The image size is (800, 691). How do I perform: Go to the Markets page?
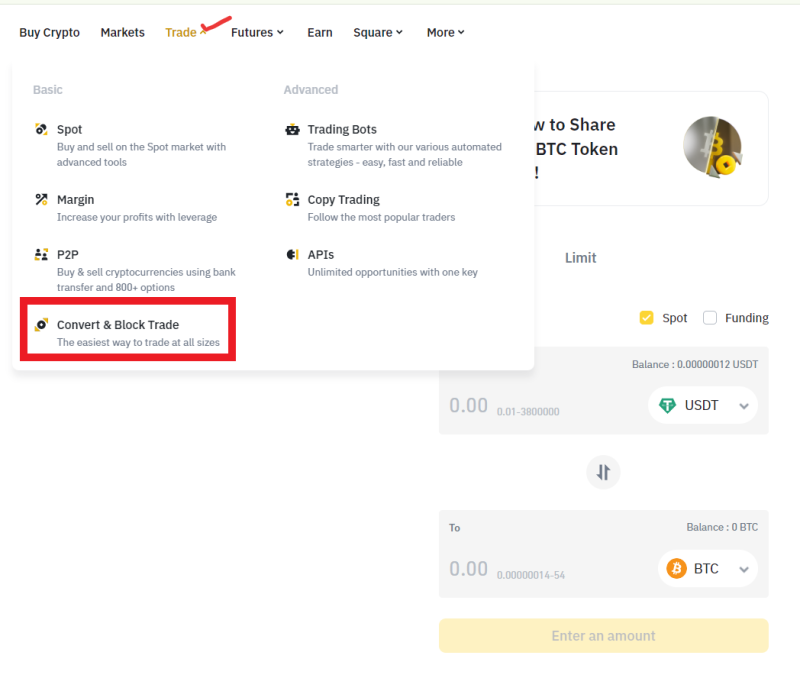pyautogui.click(x=122, y=33)
